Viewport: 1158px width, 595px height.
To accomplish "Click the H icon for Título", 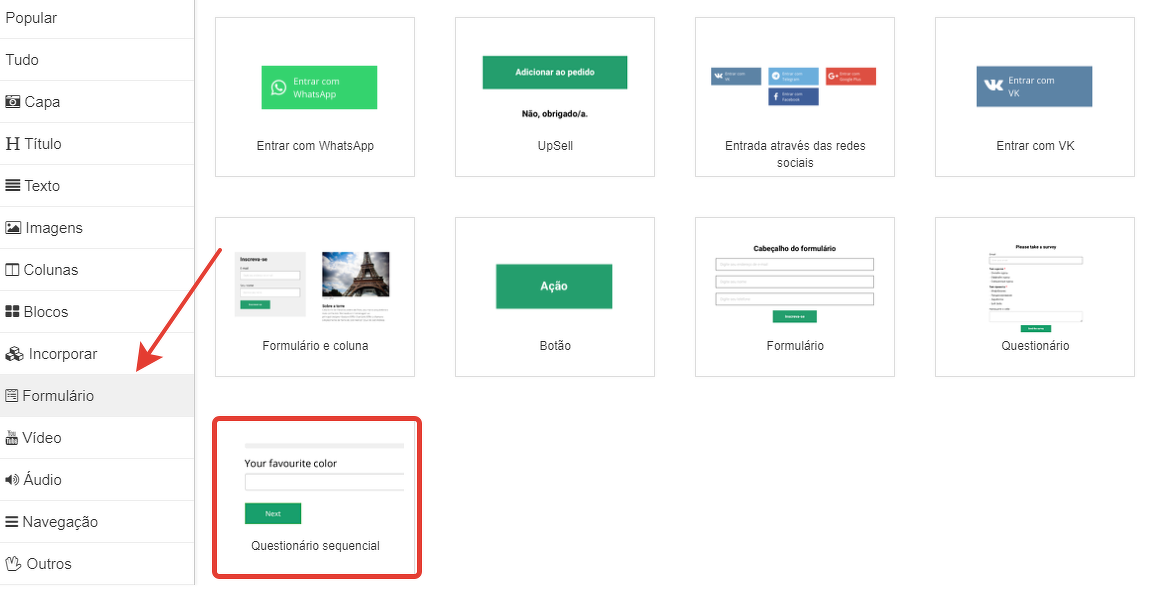I will (x=13, y=144).
